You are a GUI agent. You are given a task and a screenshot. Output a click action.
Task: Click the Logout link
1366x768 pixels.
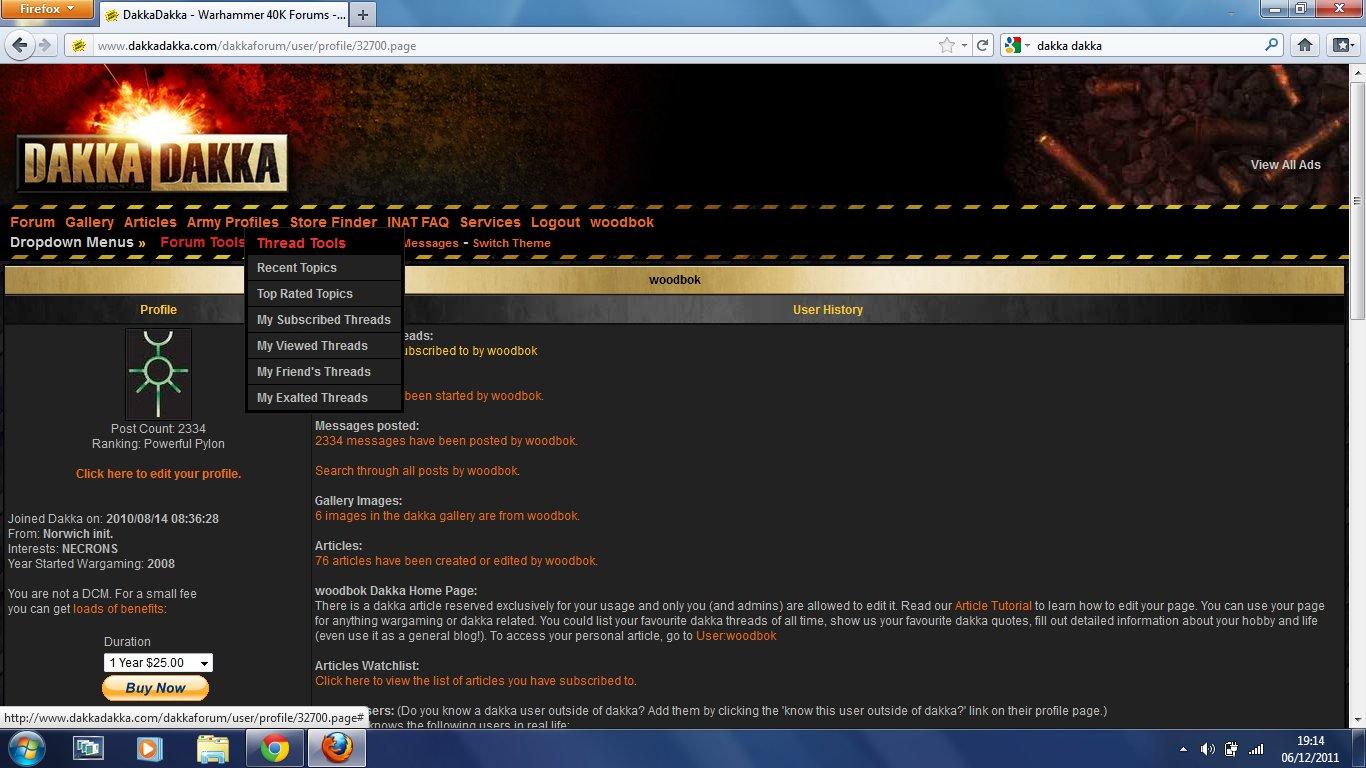pyautogui.click(x=555, y=222)
